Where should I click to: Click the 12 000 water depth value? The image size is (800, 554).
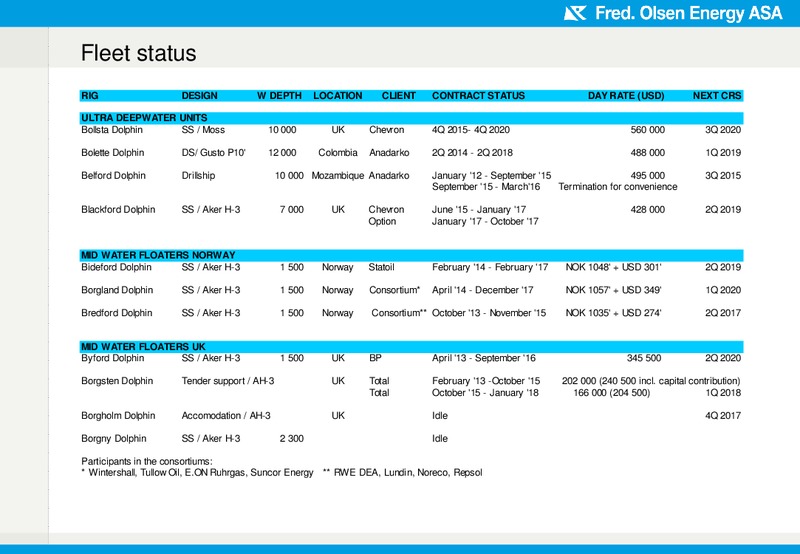click(282, 153)
